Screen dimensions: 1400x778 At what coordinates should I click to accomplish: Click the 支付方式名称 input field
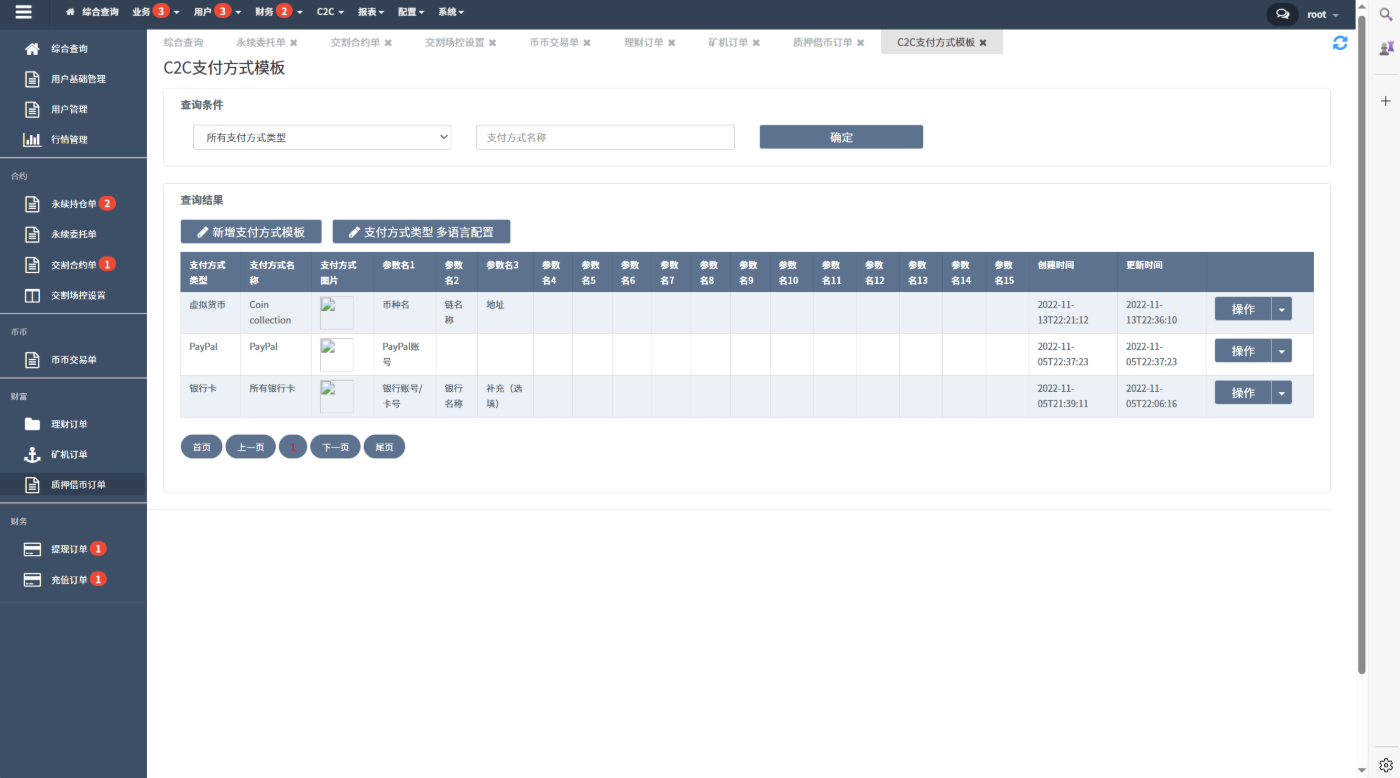click(605, 137)
